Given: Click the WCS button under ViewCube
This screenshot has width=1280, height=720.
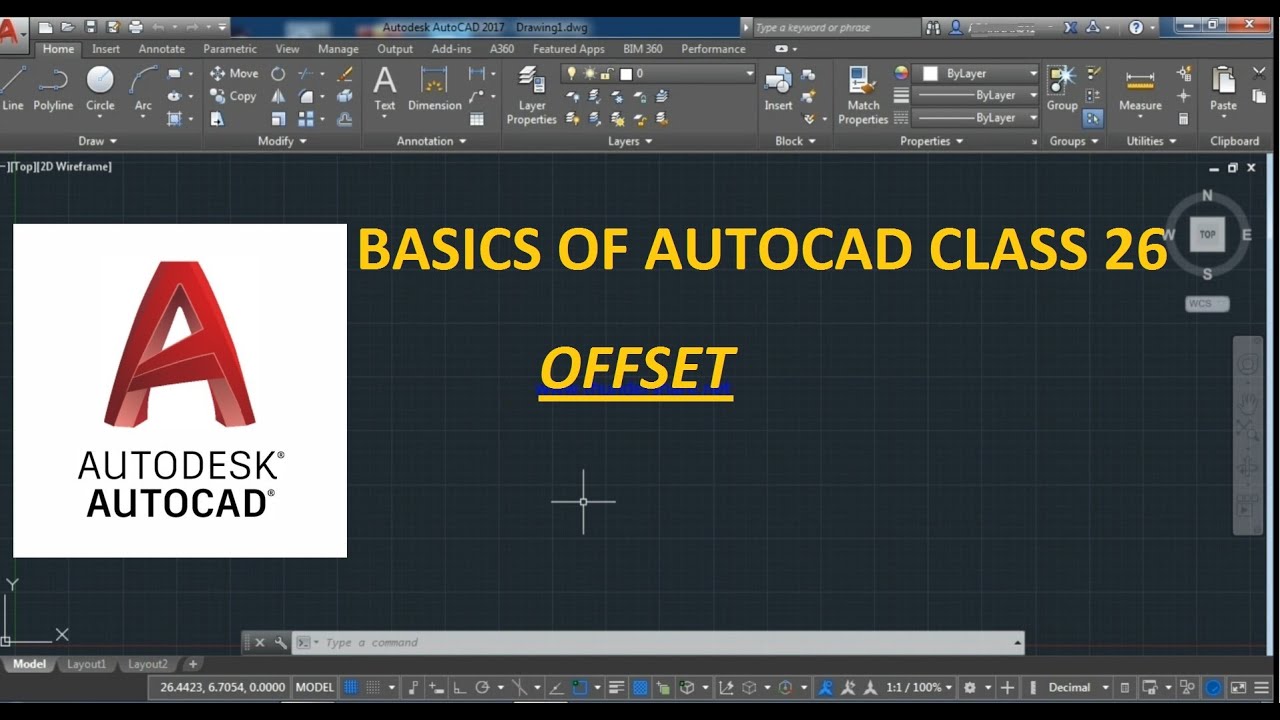Looking at the screenshot, I should click(x=1207, y=304).
